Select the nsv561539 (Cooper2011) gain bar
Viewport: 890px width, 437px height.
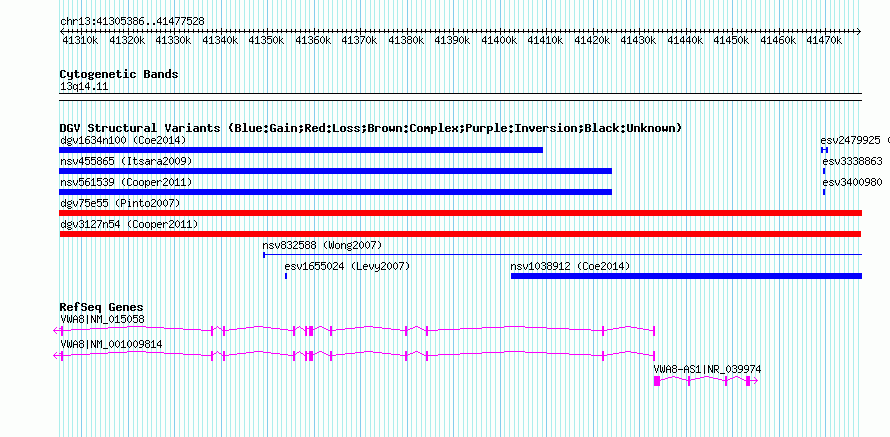[x=335, y=192]
